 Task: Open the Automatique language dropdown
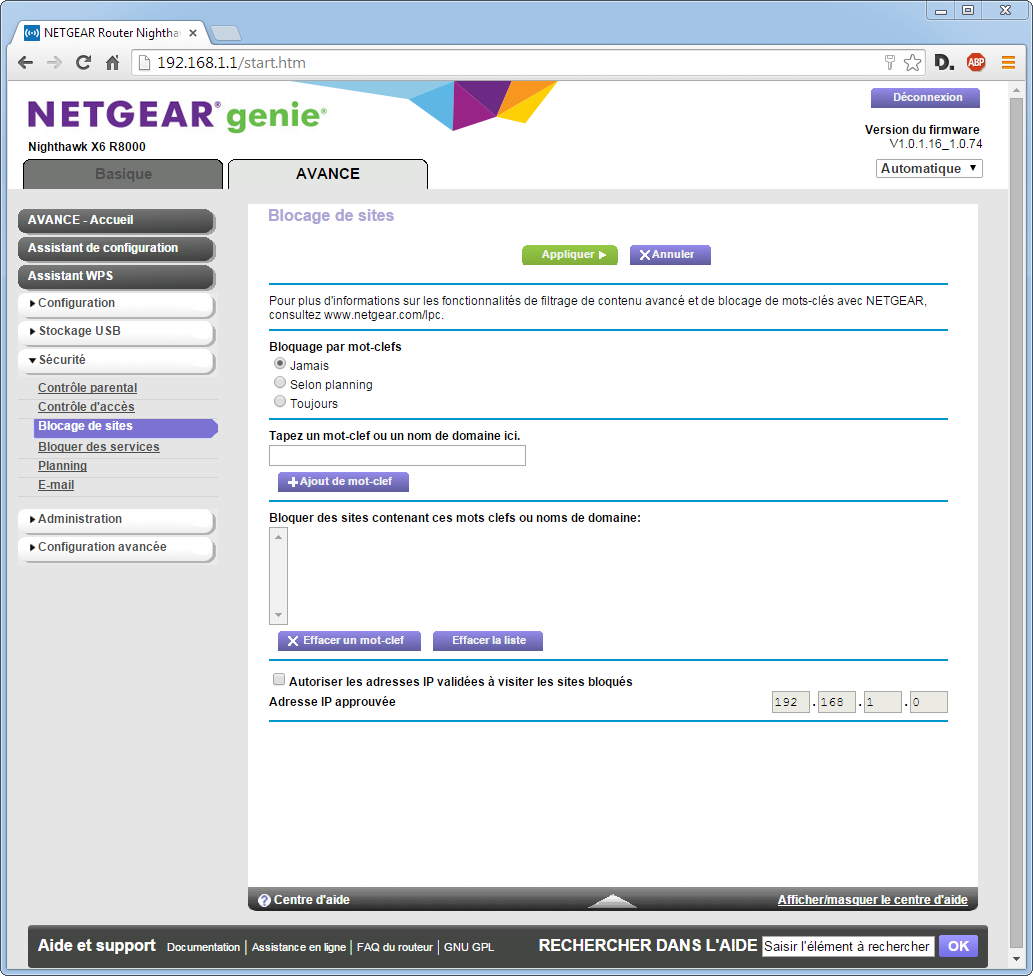929,169
